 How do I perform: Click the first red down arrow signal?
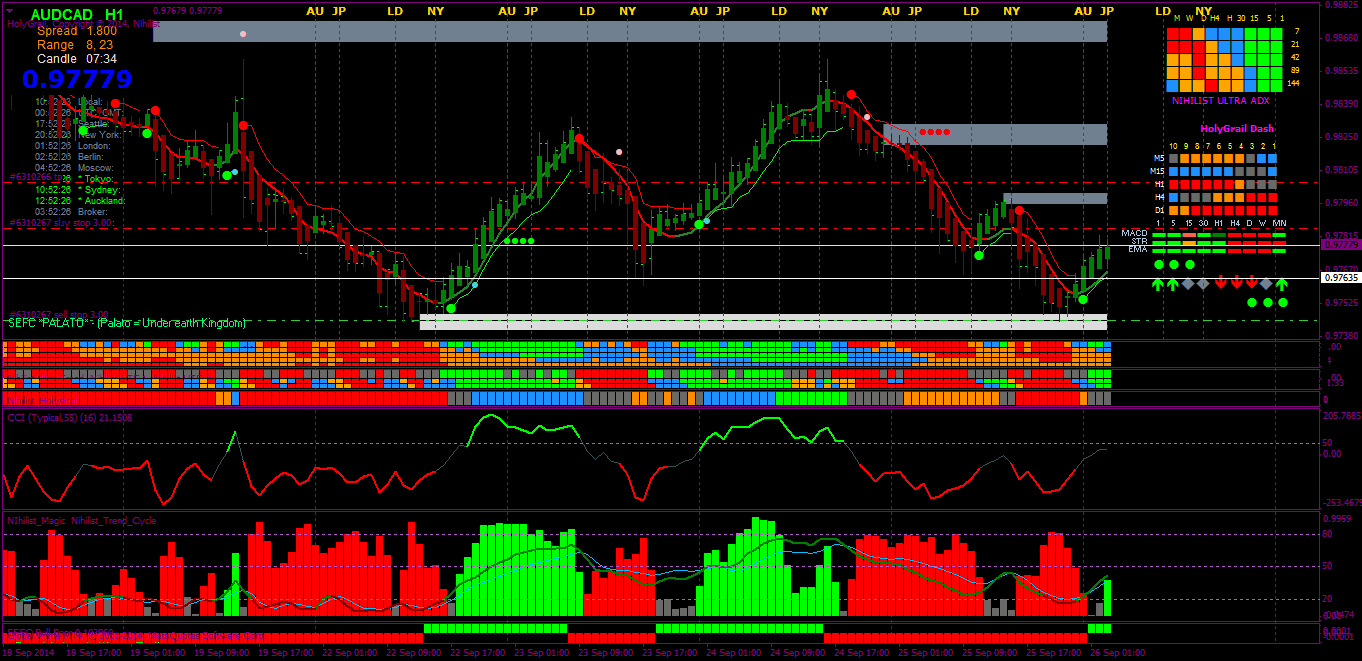(x=1221, y=284)
